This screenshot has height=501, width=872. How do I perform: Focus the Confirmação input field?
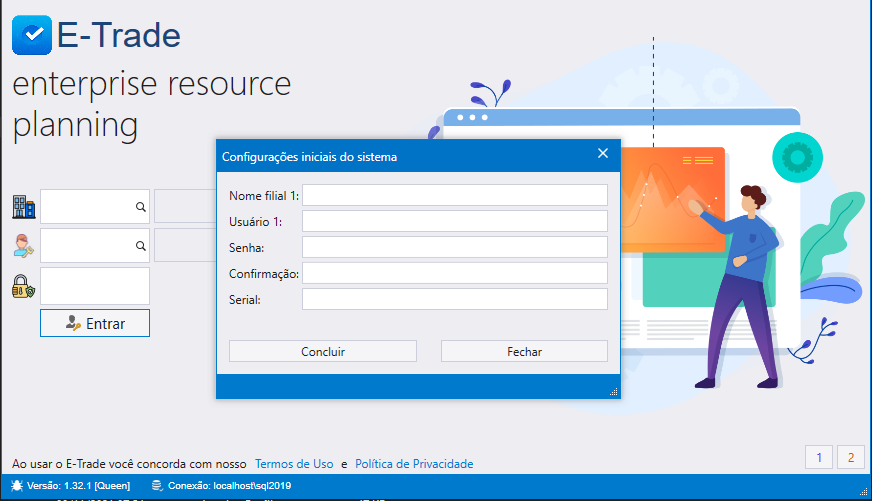455,273
